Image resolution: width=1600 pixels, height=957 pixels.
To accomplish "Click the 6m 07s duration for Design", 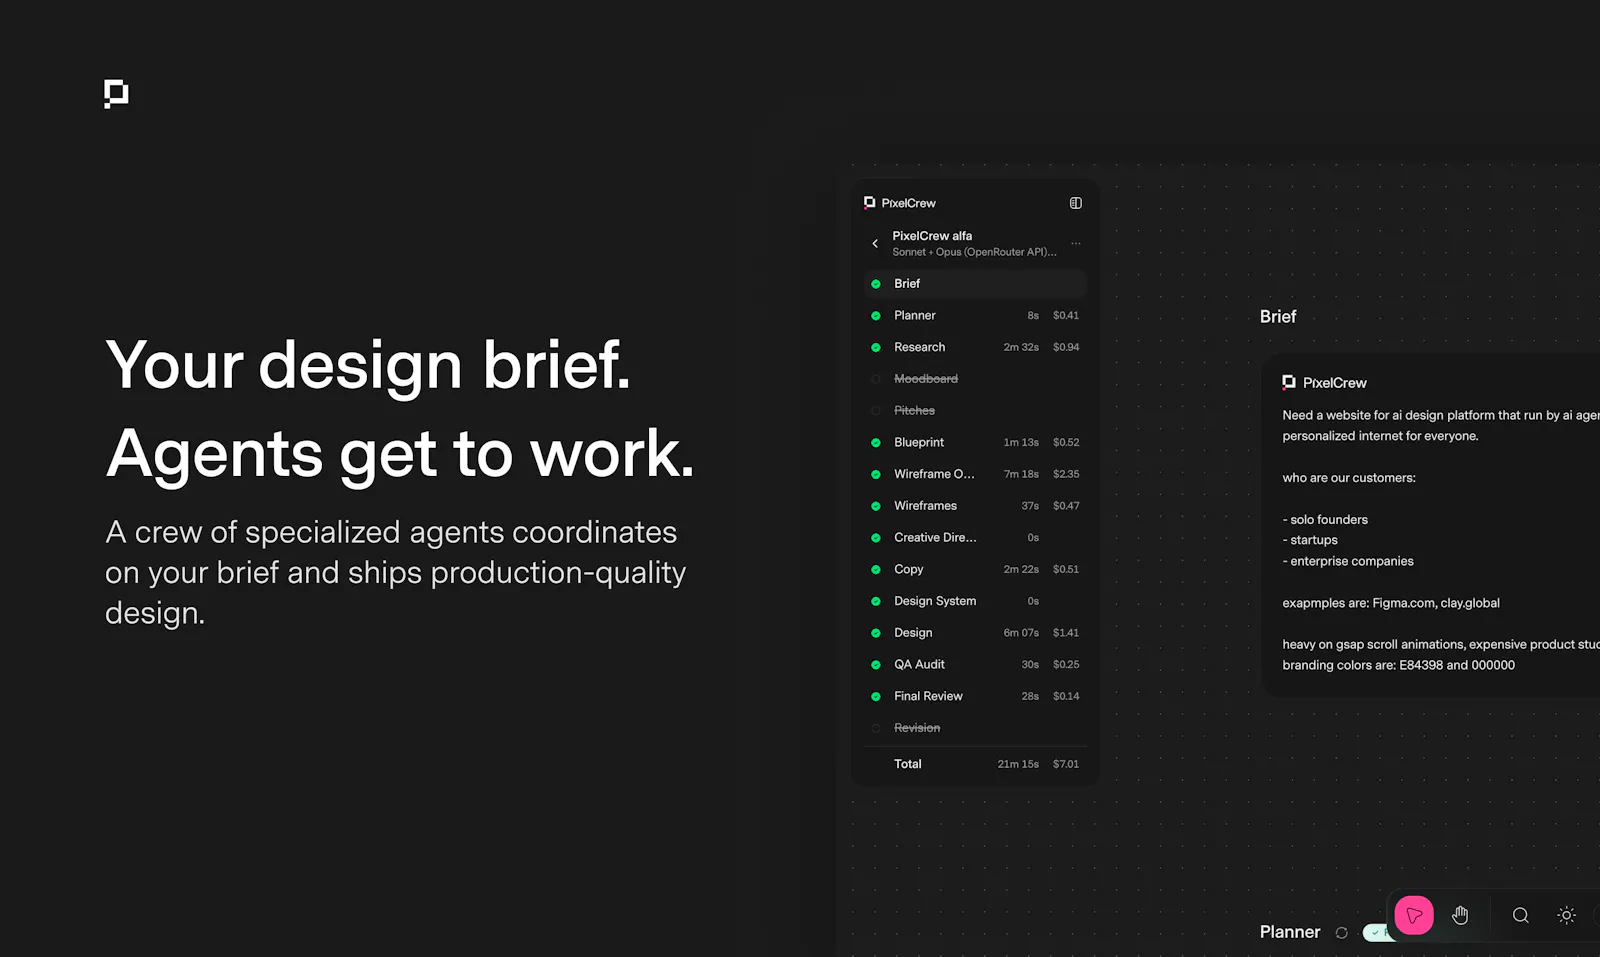I will (x=1021, y=633).
